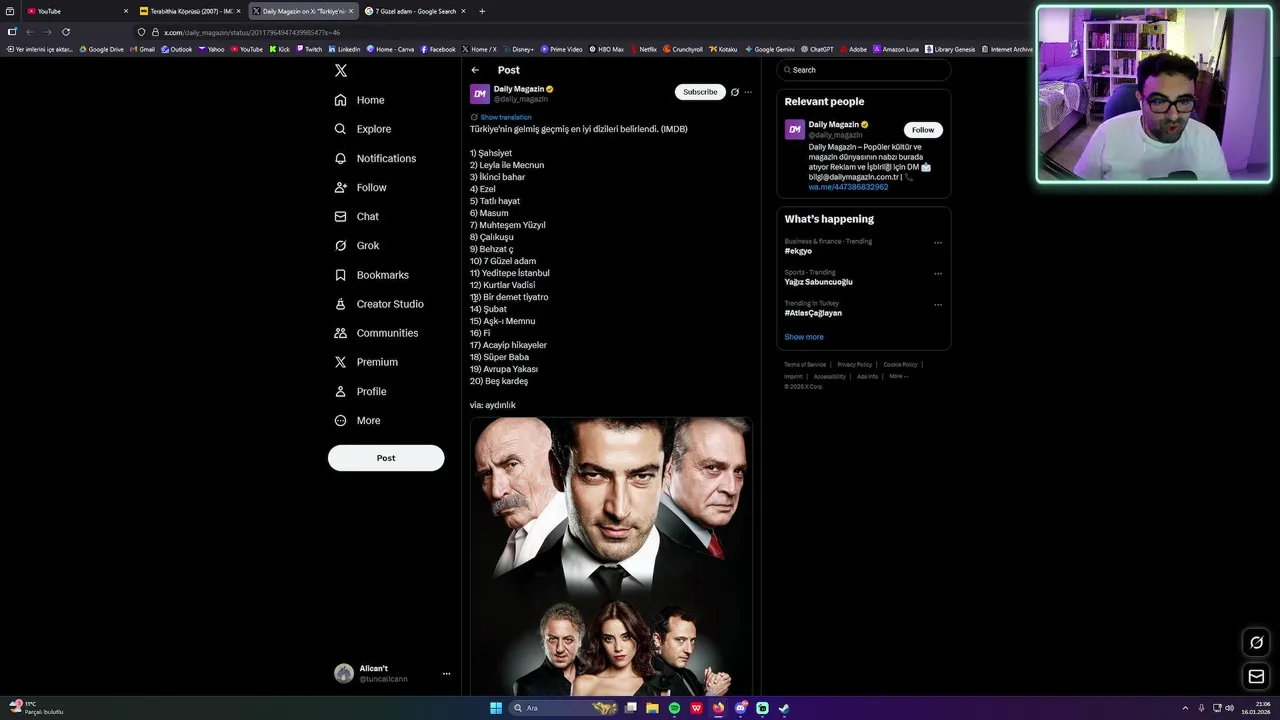Switch to the 7 Güzel adam Google Search tab
This screenshot has height=720, width=1280.
click(415, 11)
